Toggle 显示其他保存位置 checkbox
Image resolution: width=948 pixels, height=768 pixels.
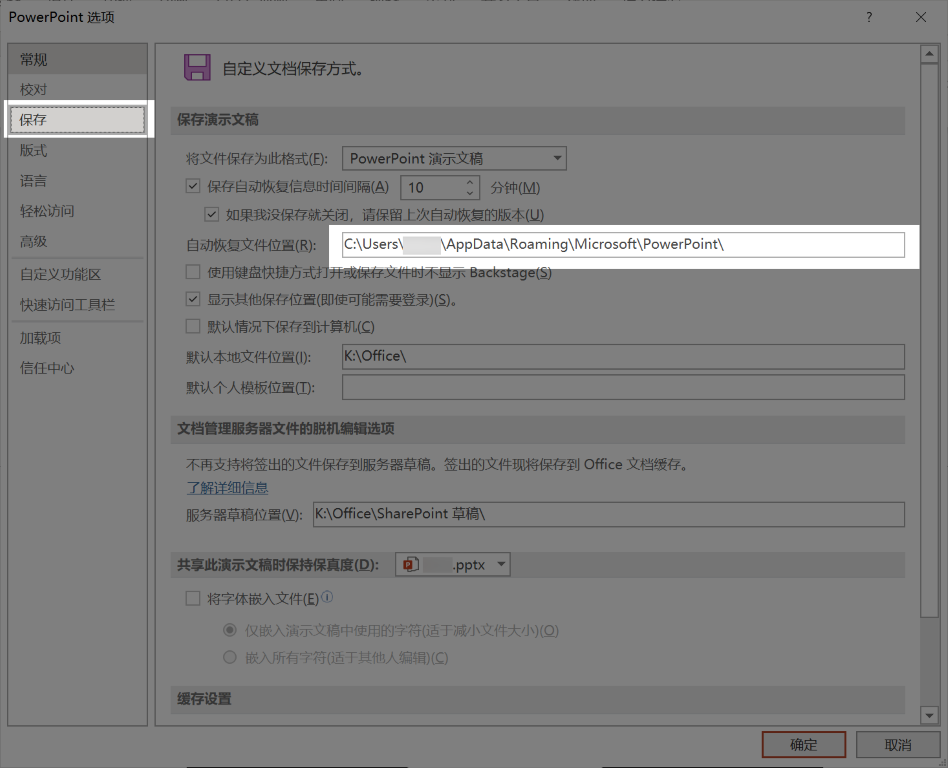(193, 299)
